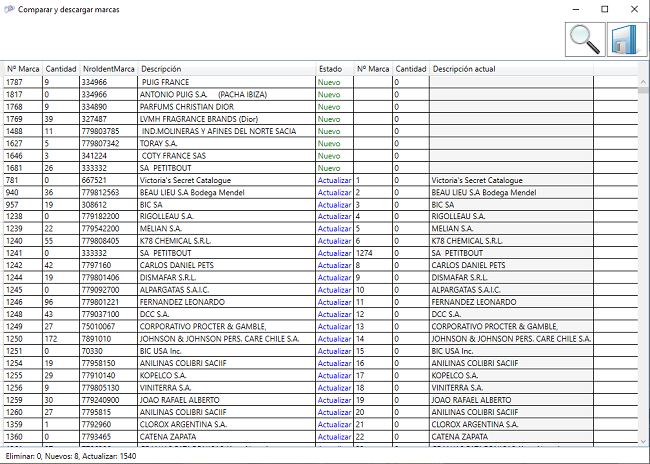Select the PUIG FRANCE description cell
Image resolution: width=650 pixels, height=464 pixels.
226,82
